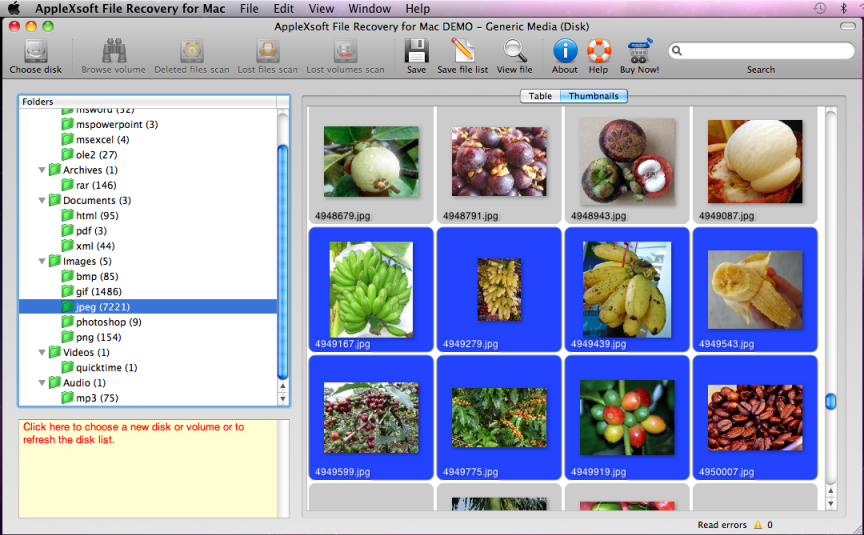
Task: Select thumbnail 4949775.jpg
Action: (x=499, y=417)
